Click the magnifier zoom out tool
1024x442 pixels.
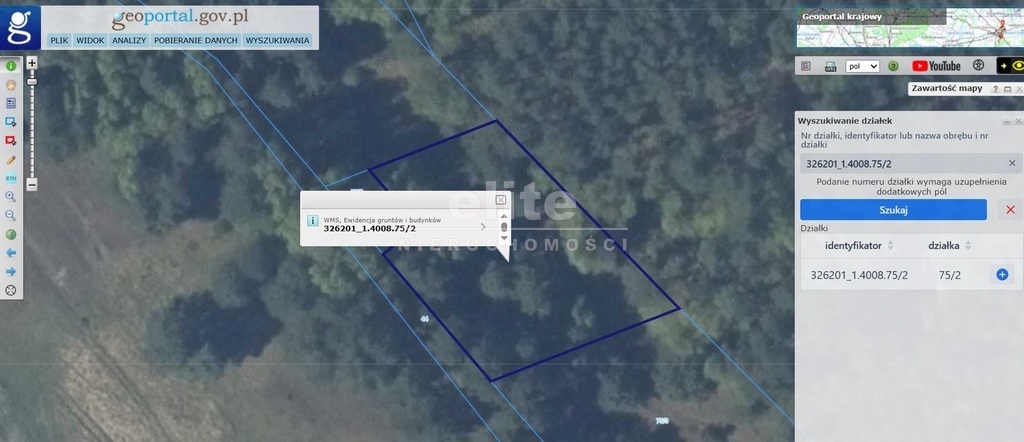11,215
